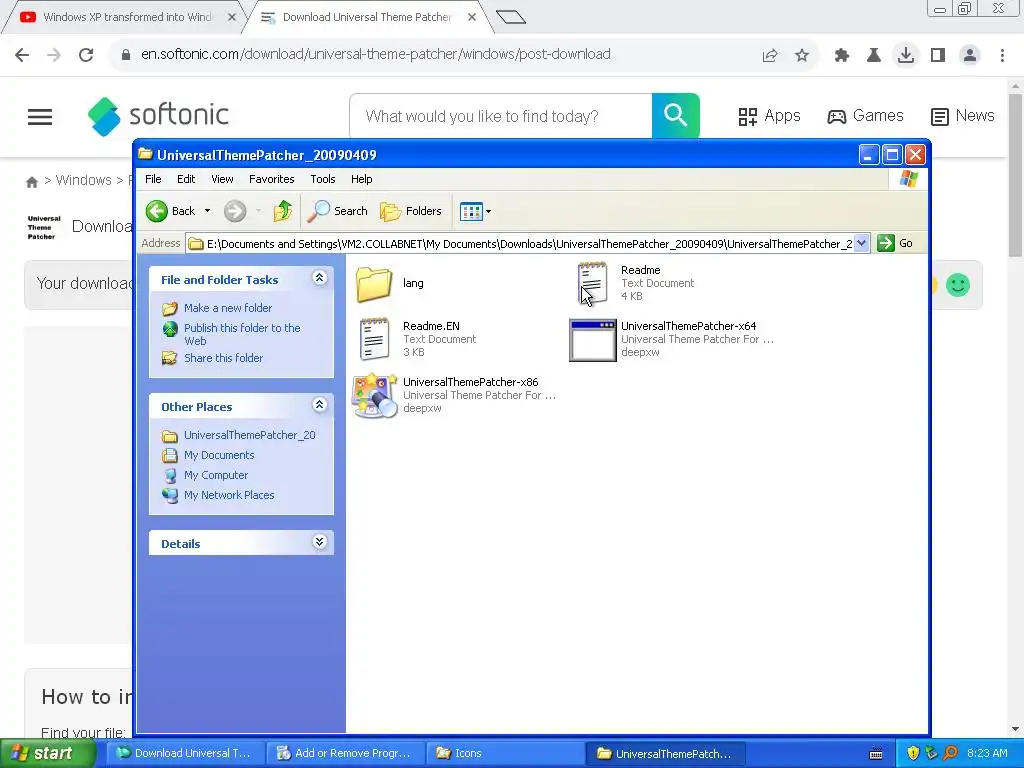
Task: Switch to Download Universal T... taskbar item
Action: point(186,754)
